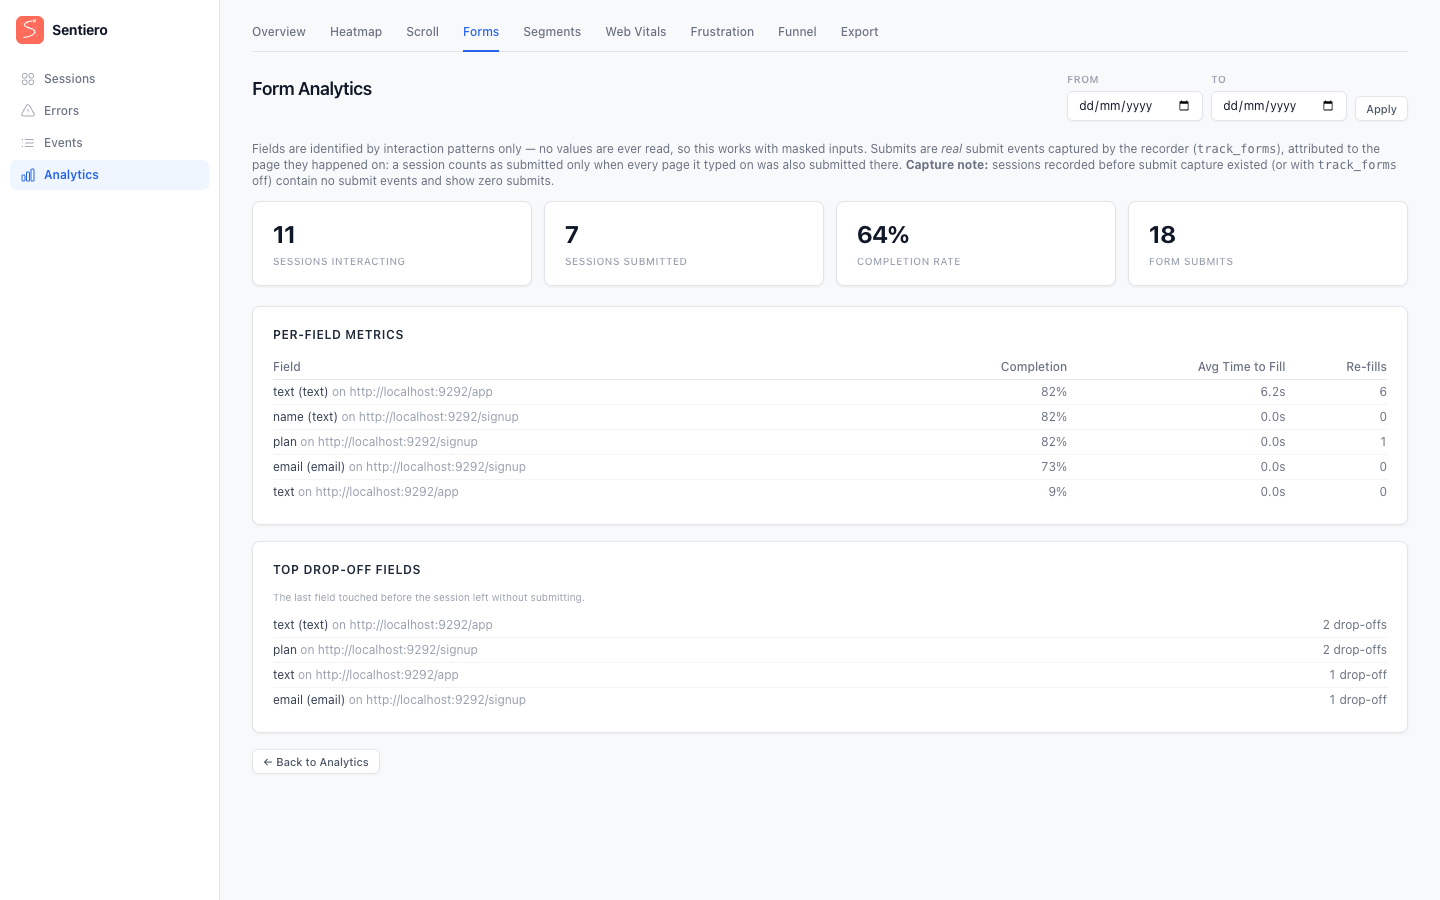Select 'plan' row in Per-Field Metrics
Image resolution: width=1440 pixels, height=900 pixels.
[830, 442]
